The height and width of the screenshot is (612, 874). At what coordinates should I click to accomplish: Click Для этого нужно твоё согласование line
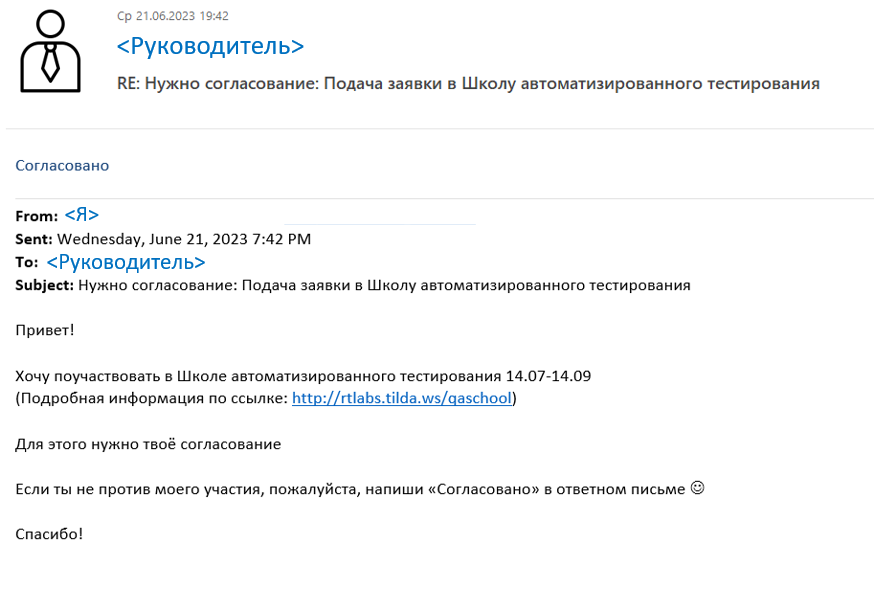point(148,444)
